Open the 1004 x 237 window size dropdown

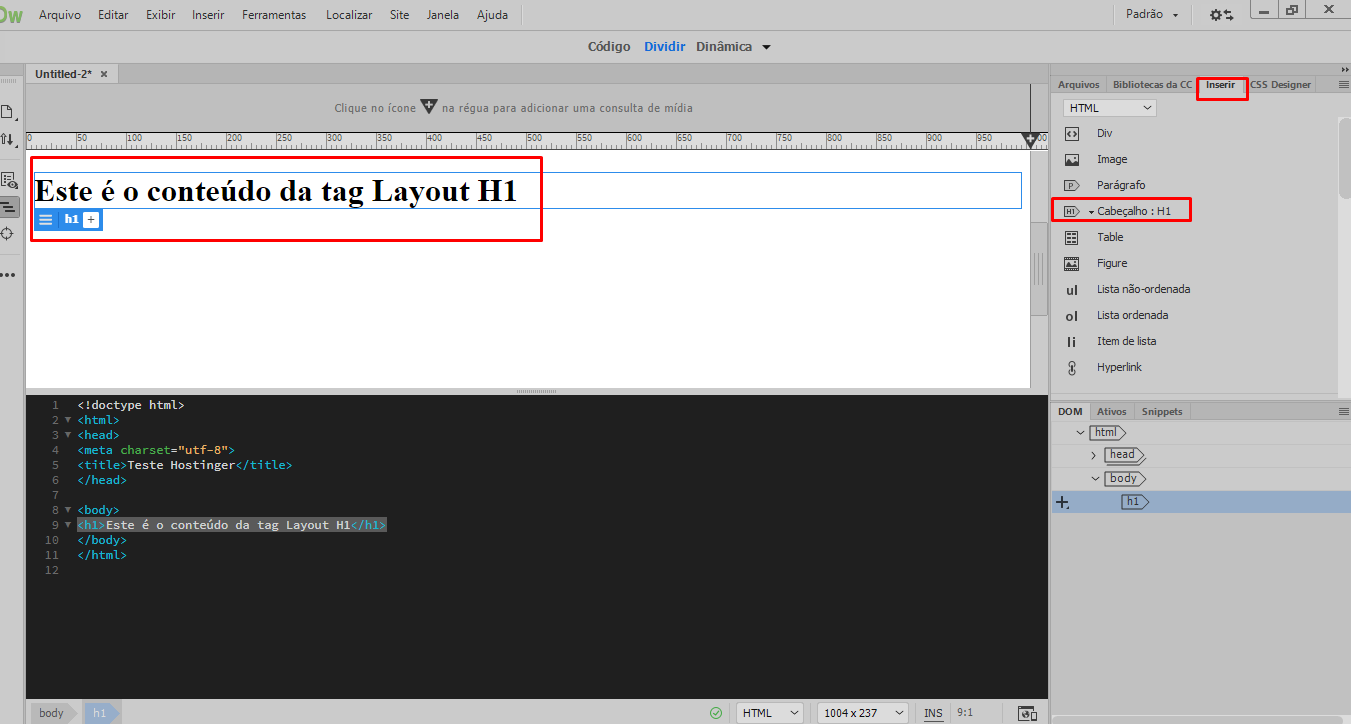click(862, 713)
